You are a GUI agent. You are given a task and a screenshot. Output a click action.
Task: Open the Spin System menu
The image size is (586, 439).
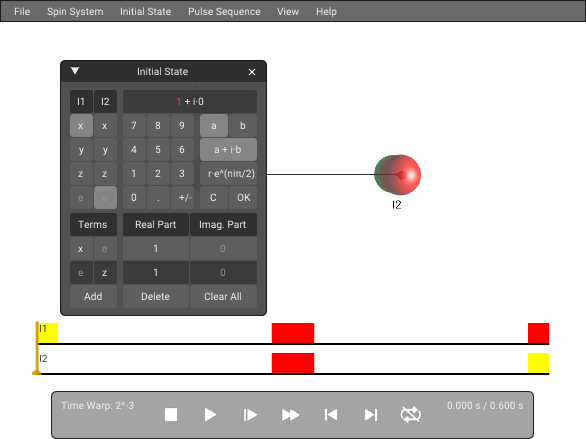75,12
